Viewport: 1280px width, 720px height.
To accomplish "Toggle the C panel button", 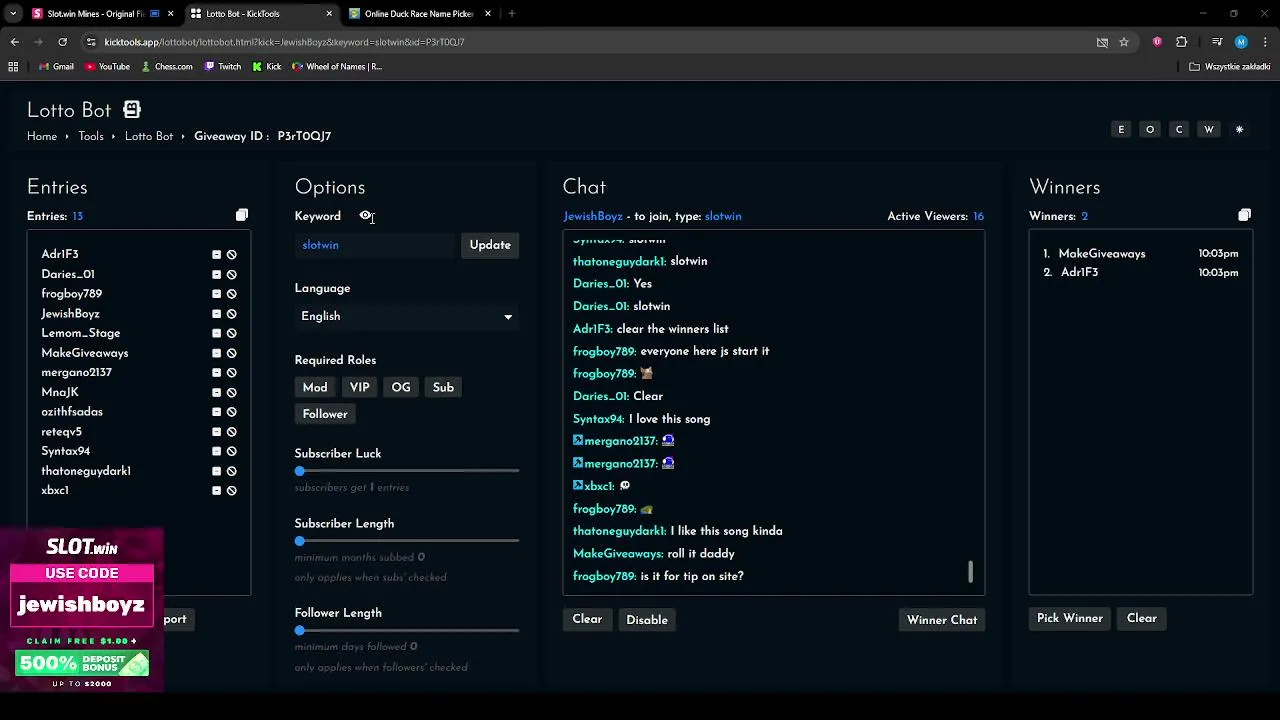I will 1179,130.
